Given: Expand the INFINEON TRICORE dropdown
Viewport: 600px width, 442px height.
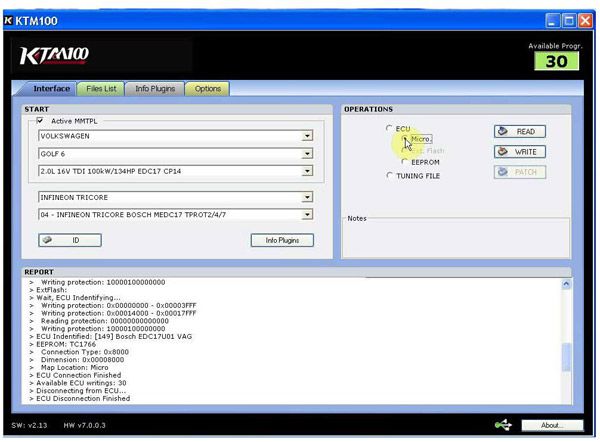Looking at the screenshot, I should click(307, 197).
